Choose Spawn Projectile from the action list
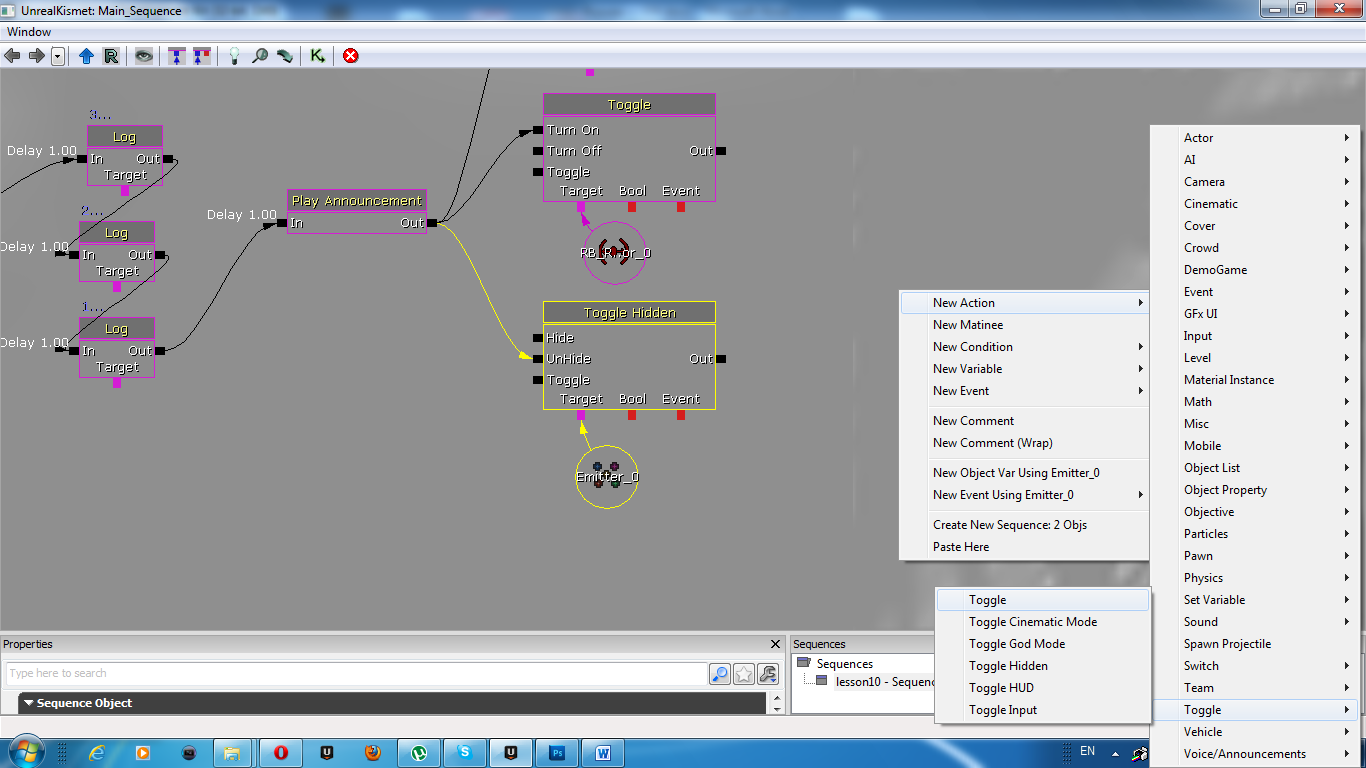1366x768 pixels. click(1255, 644)
